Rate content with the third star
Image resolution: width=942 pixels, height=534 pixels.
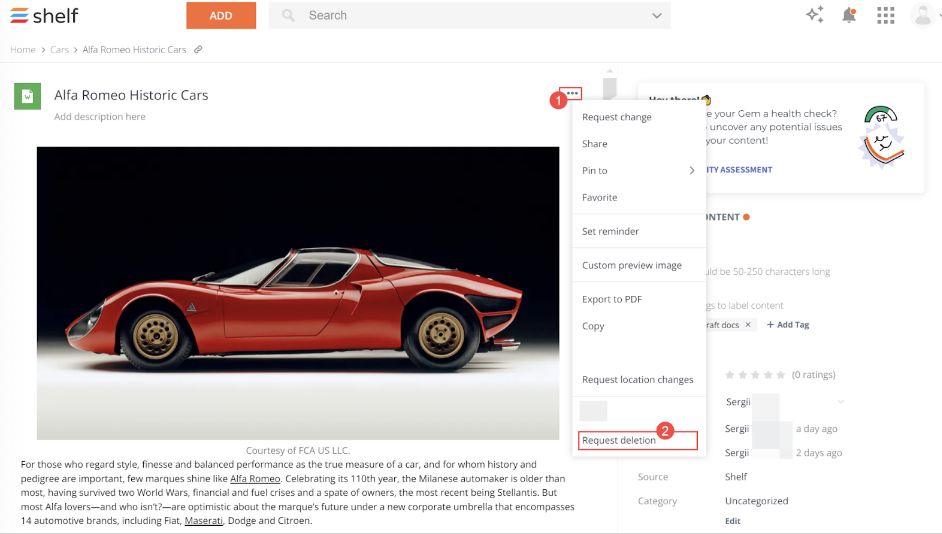click(755, 375)
